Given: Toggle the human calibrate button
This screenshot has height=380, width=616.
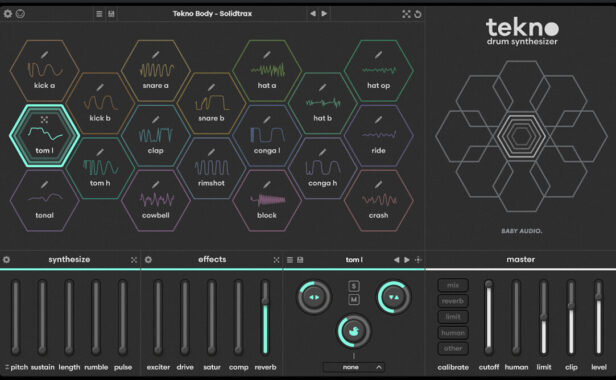Looking at the screenshot, I should (453, 333).
